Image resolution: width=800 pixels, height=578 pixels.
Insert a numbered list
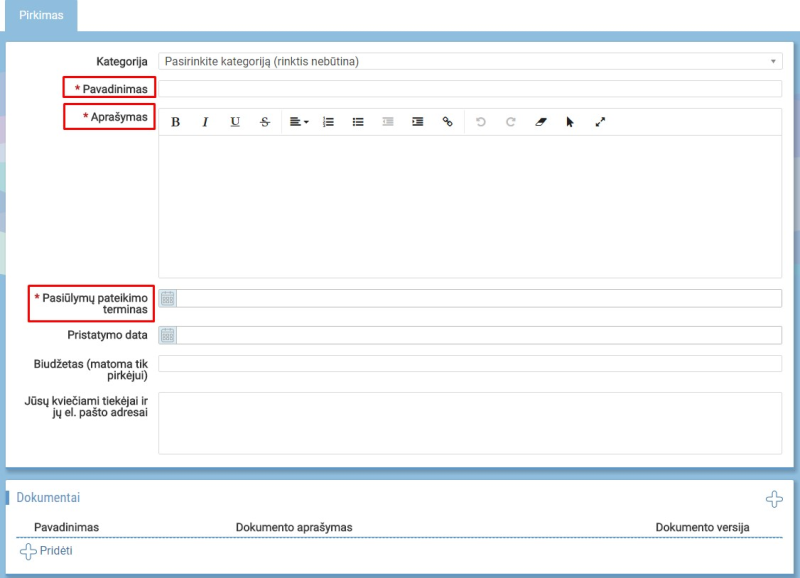[x=328, y=122]
